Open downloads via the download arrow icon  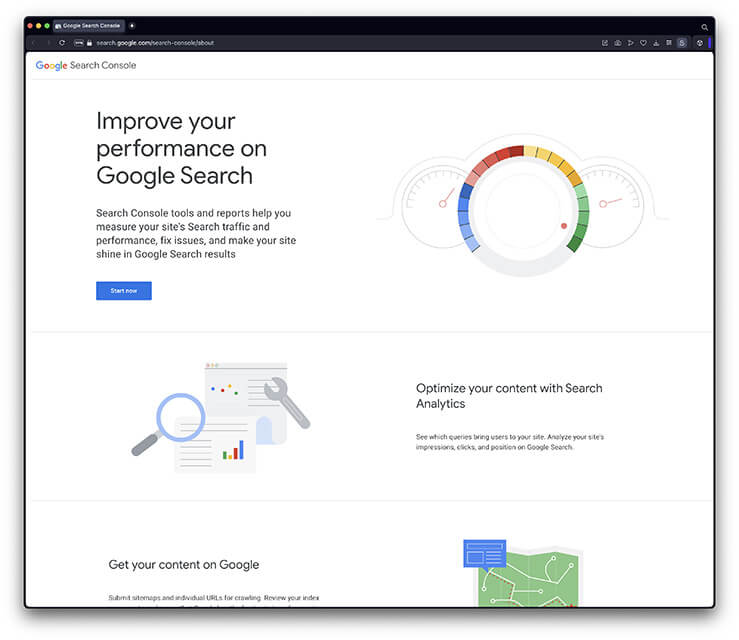pos(656,43)
